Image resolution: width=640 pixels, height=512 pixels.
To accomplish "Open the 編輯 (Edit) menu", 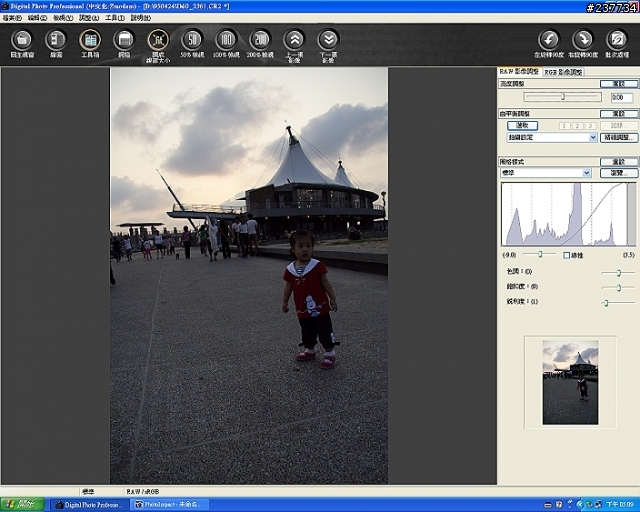I will [37, 18].
